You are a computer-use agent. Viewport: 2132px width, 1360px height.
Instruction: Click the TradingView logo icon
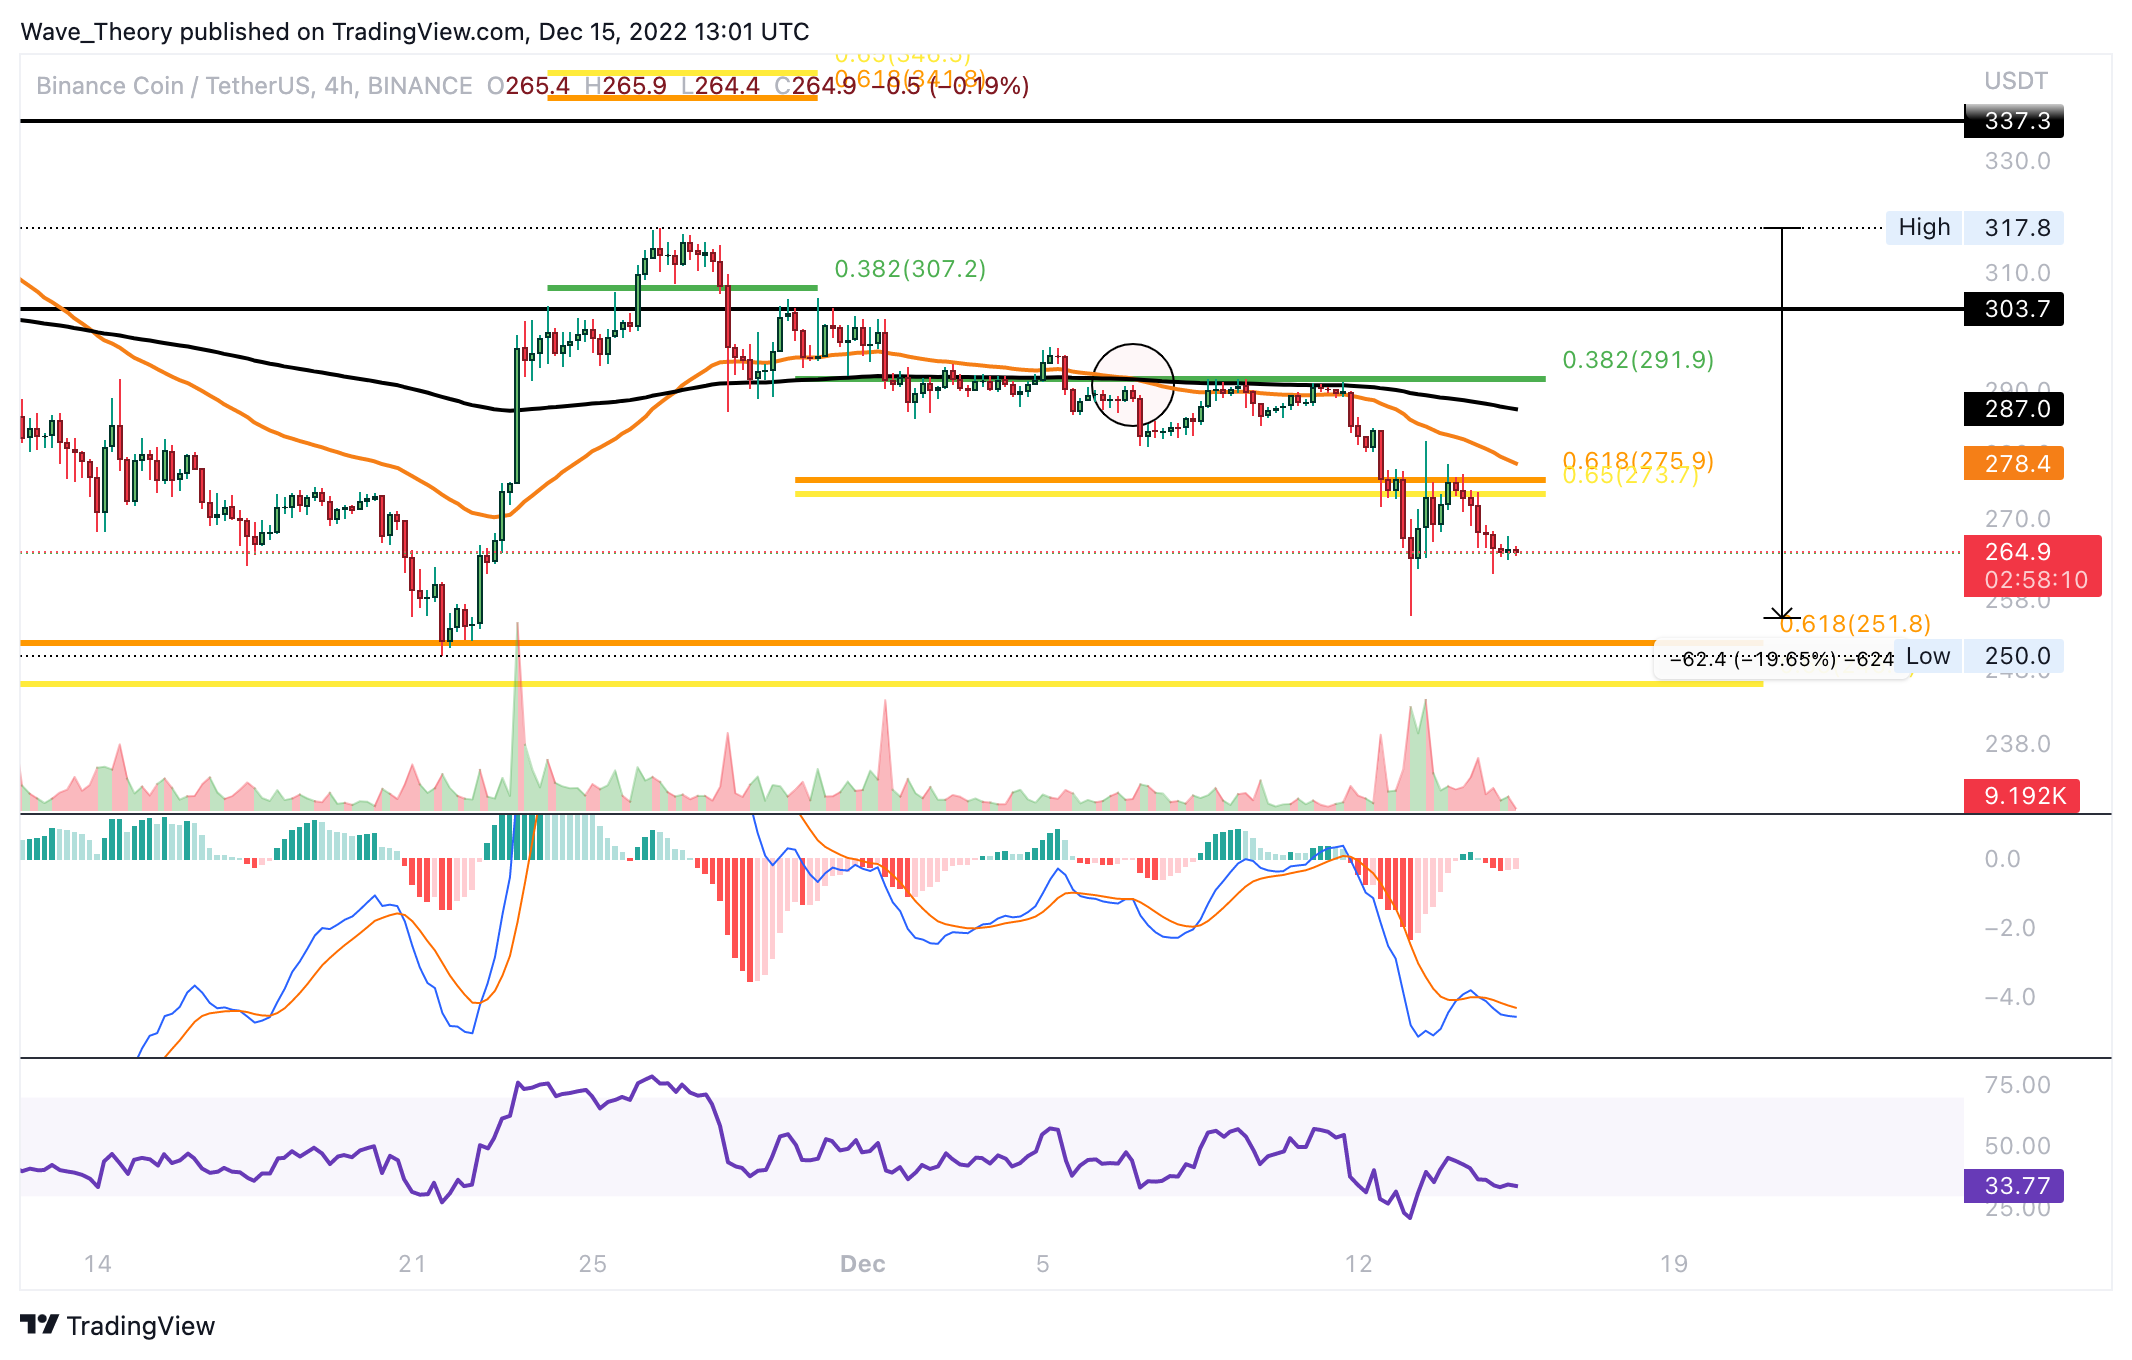(x=40, y=1325)
